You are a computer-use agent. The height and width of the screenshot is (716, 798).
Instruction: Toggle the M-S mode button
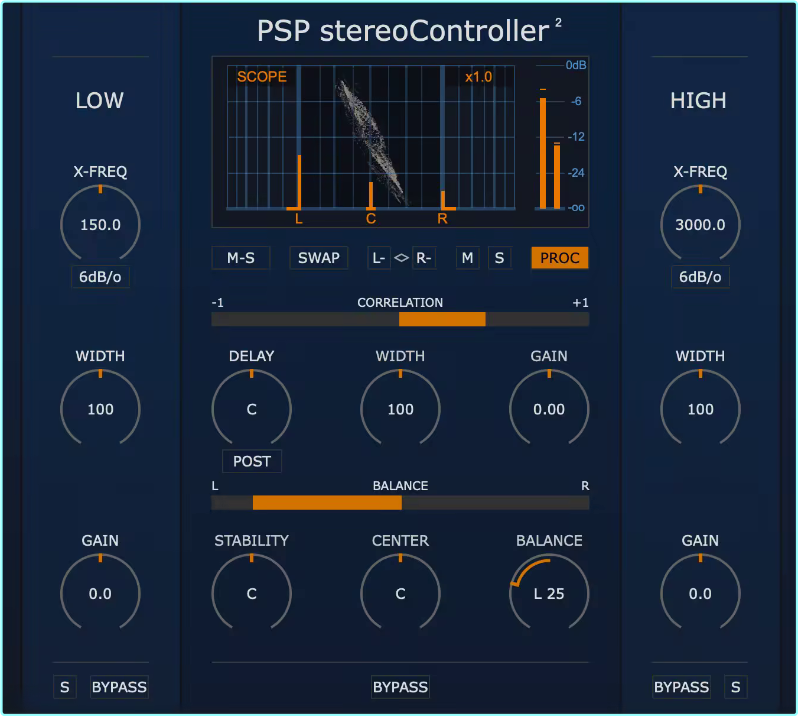pyautogui.click(x=240, y=258)
